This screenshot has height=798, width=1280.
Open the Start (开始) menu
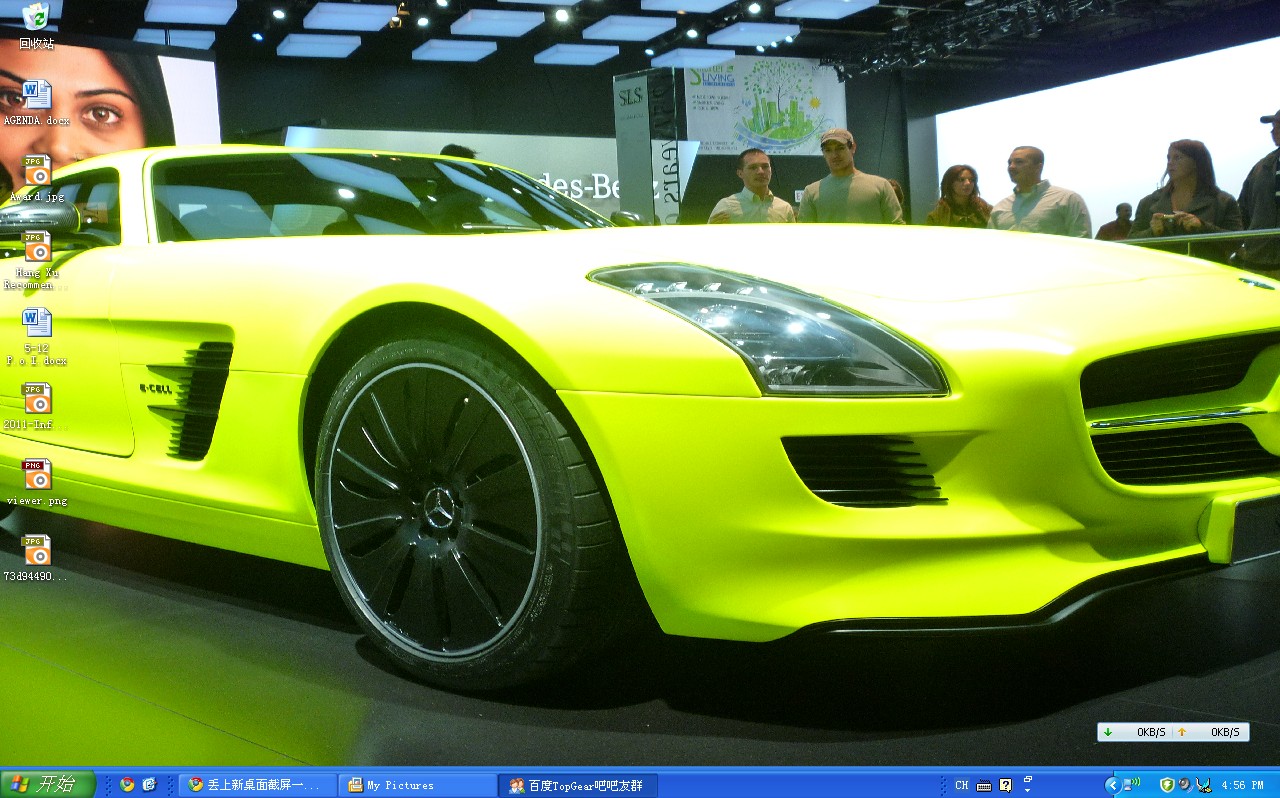[48, 785]
